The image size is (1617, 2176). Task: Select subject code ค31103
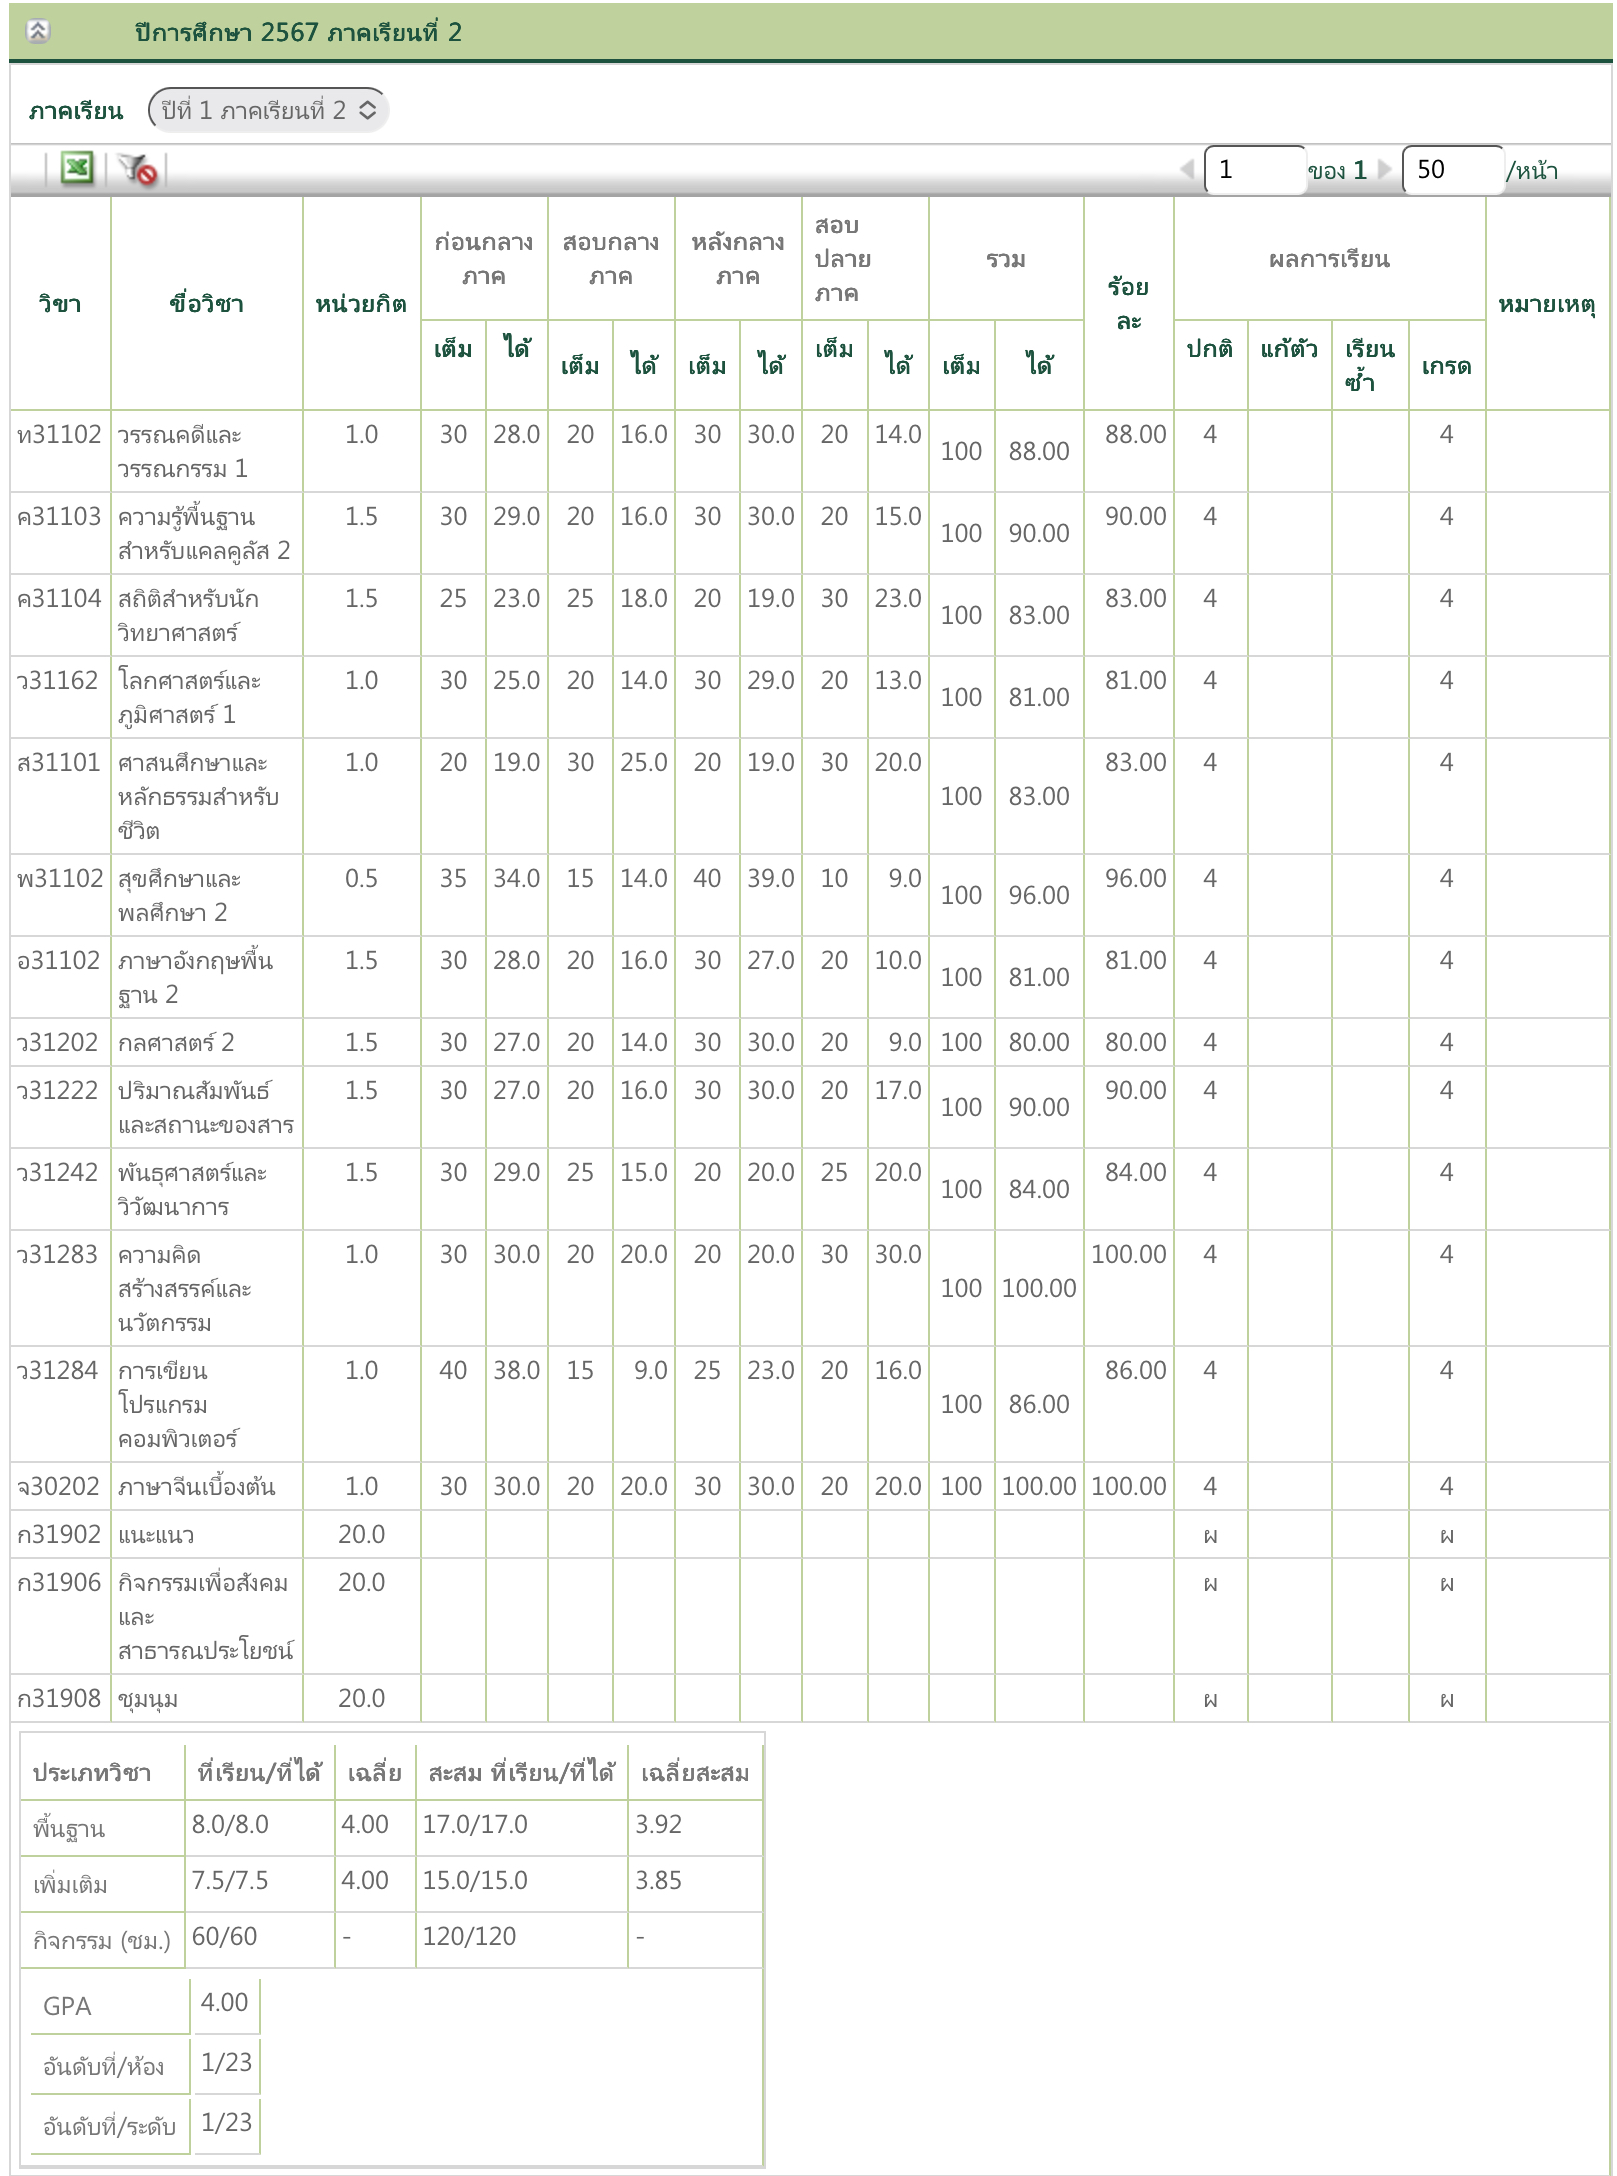click(59, 517)
